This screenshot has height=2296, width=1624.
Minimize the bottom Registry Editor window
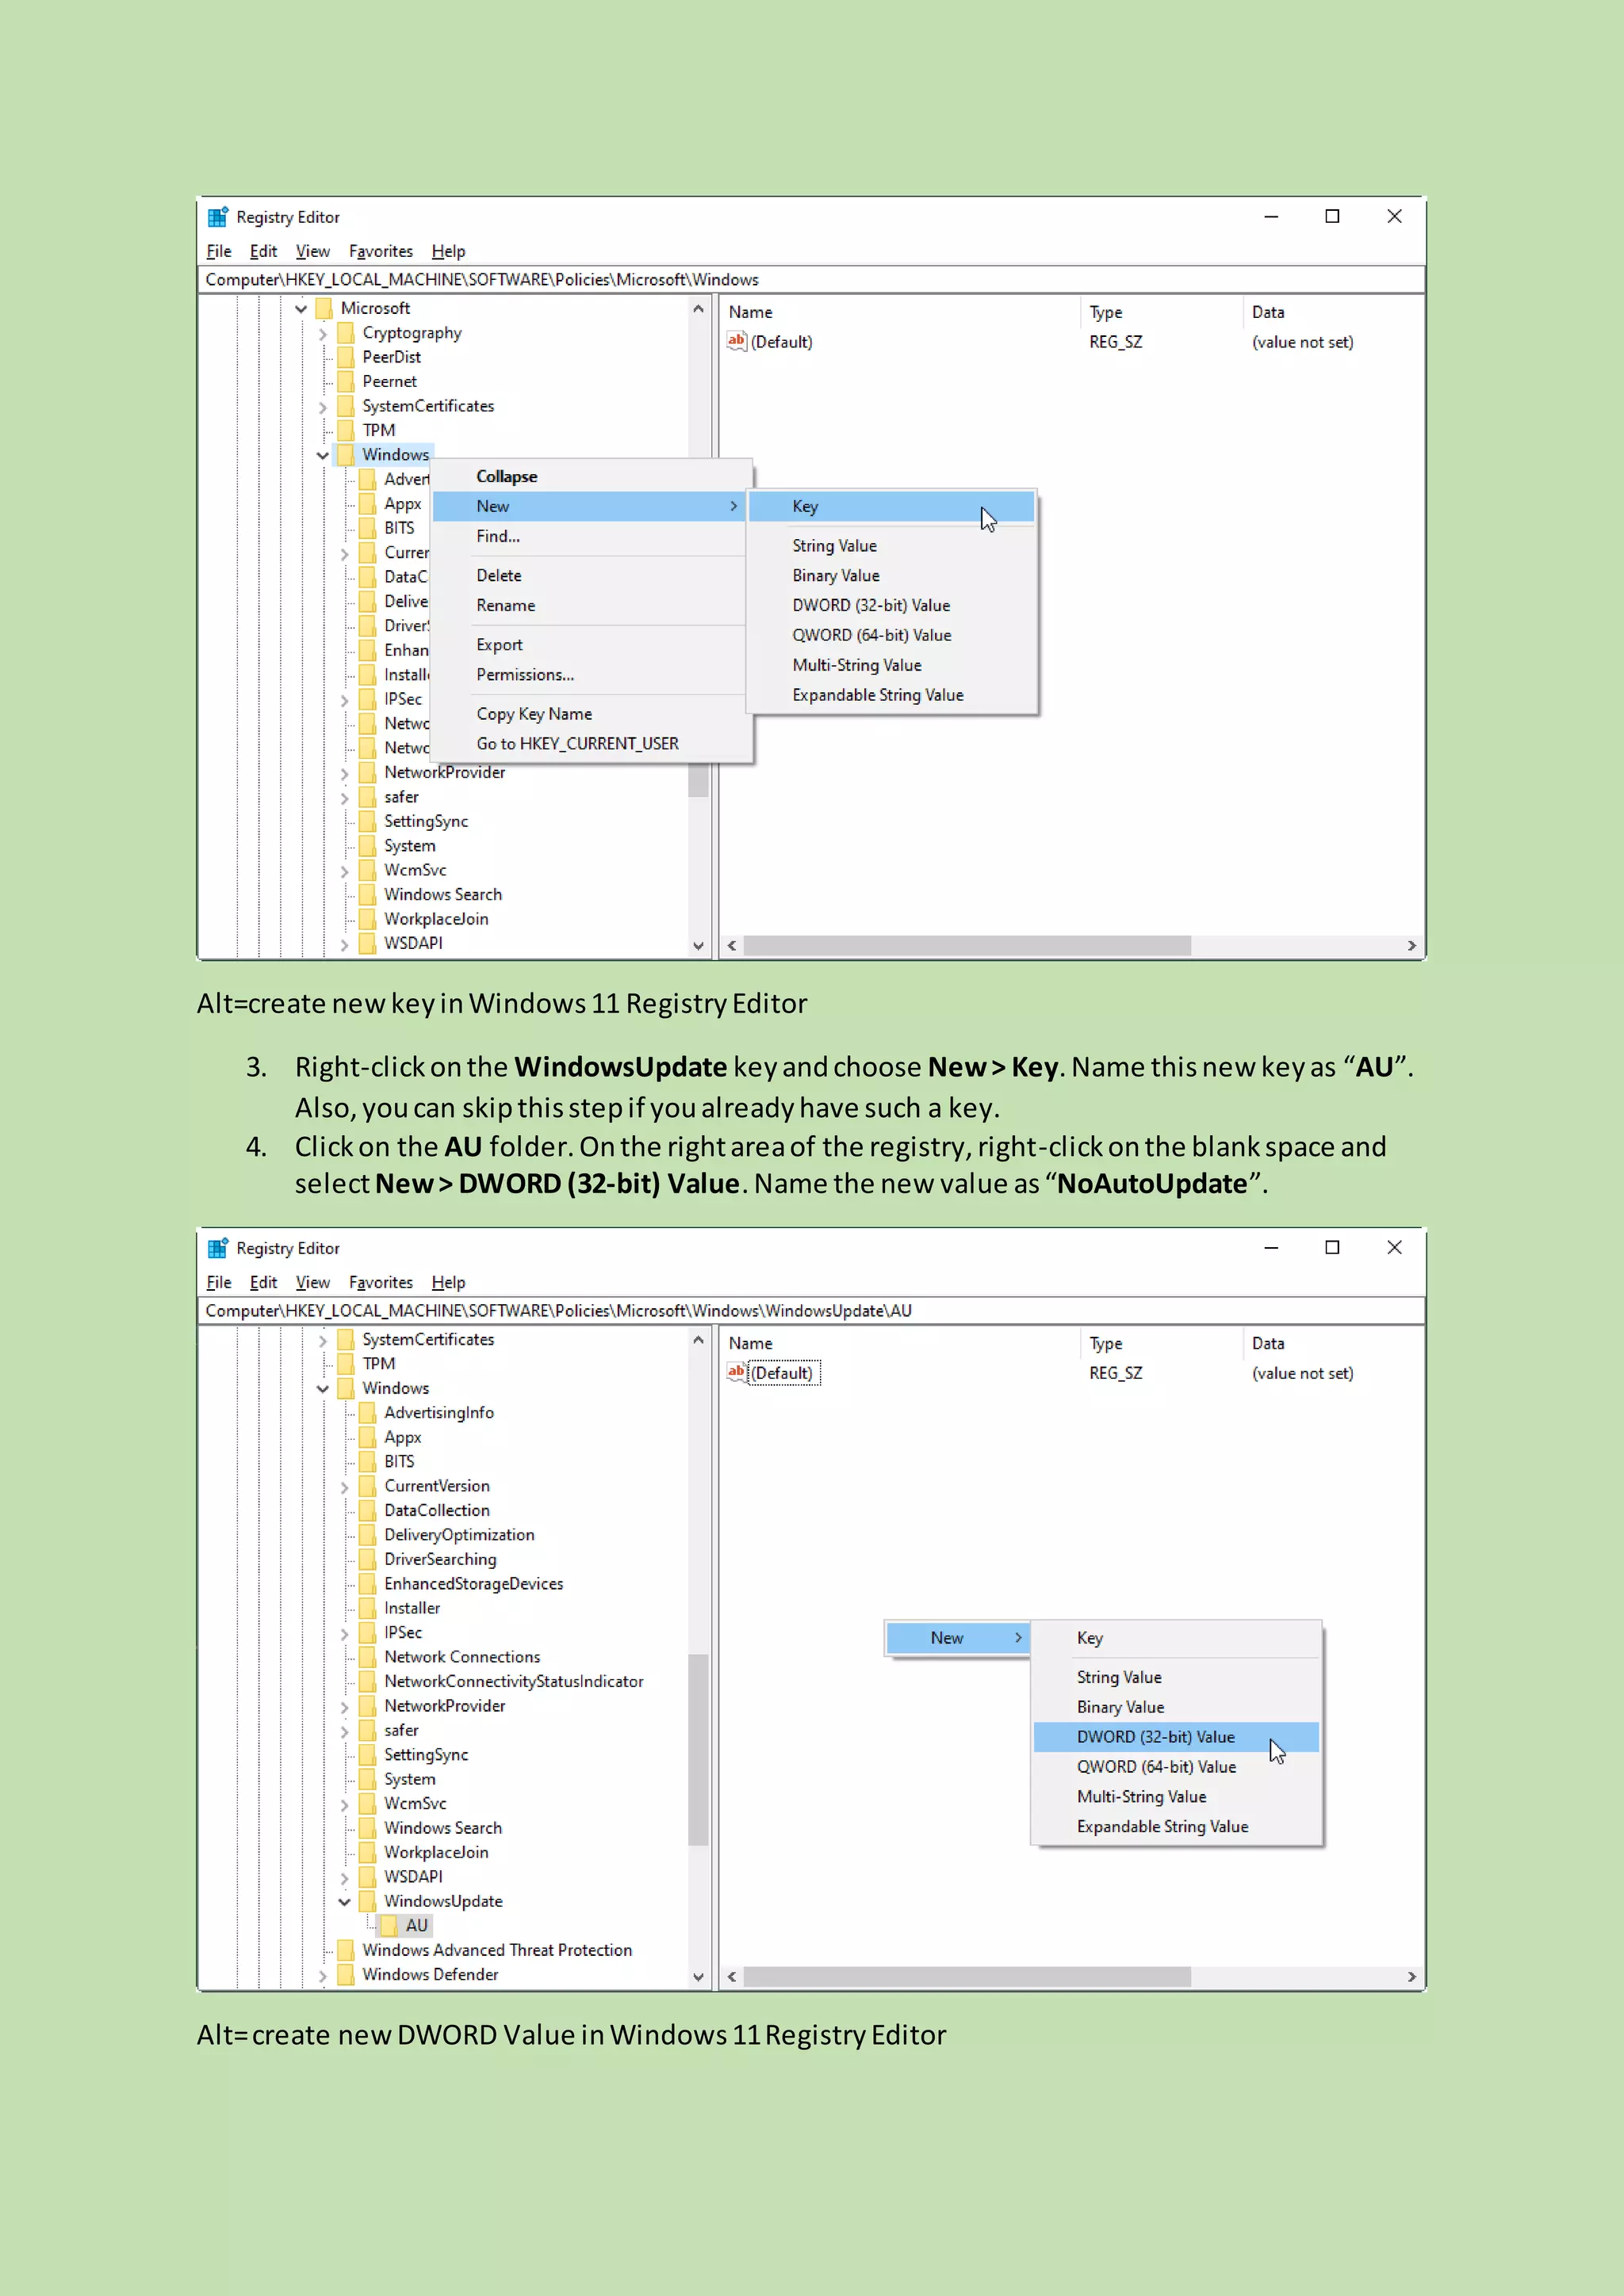click(1271, 1247)
